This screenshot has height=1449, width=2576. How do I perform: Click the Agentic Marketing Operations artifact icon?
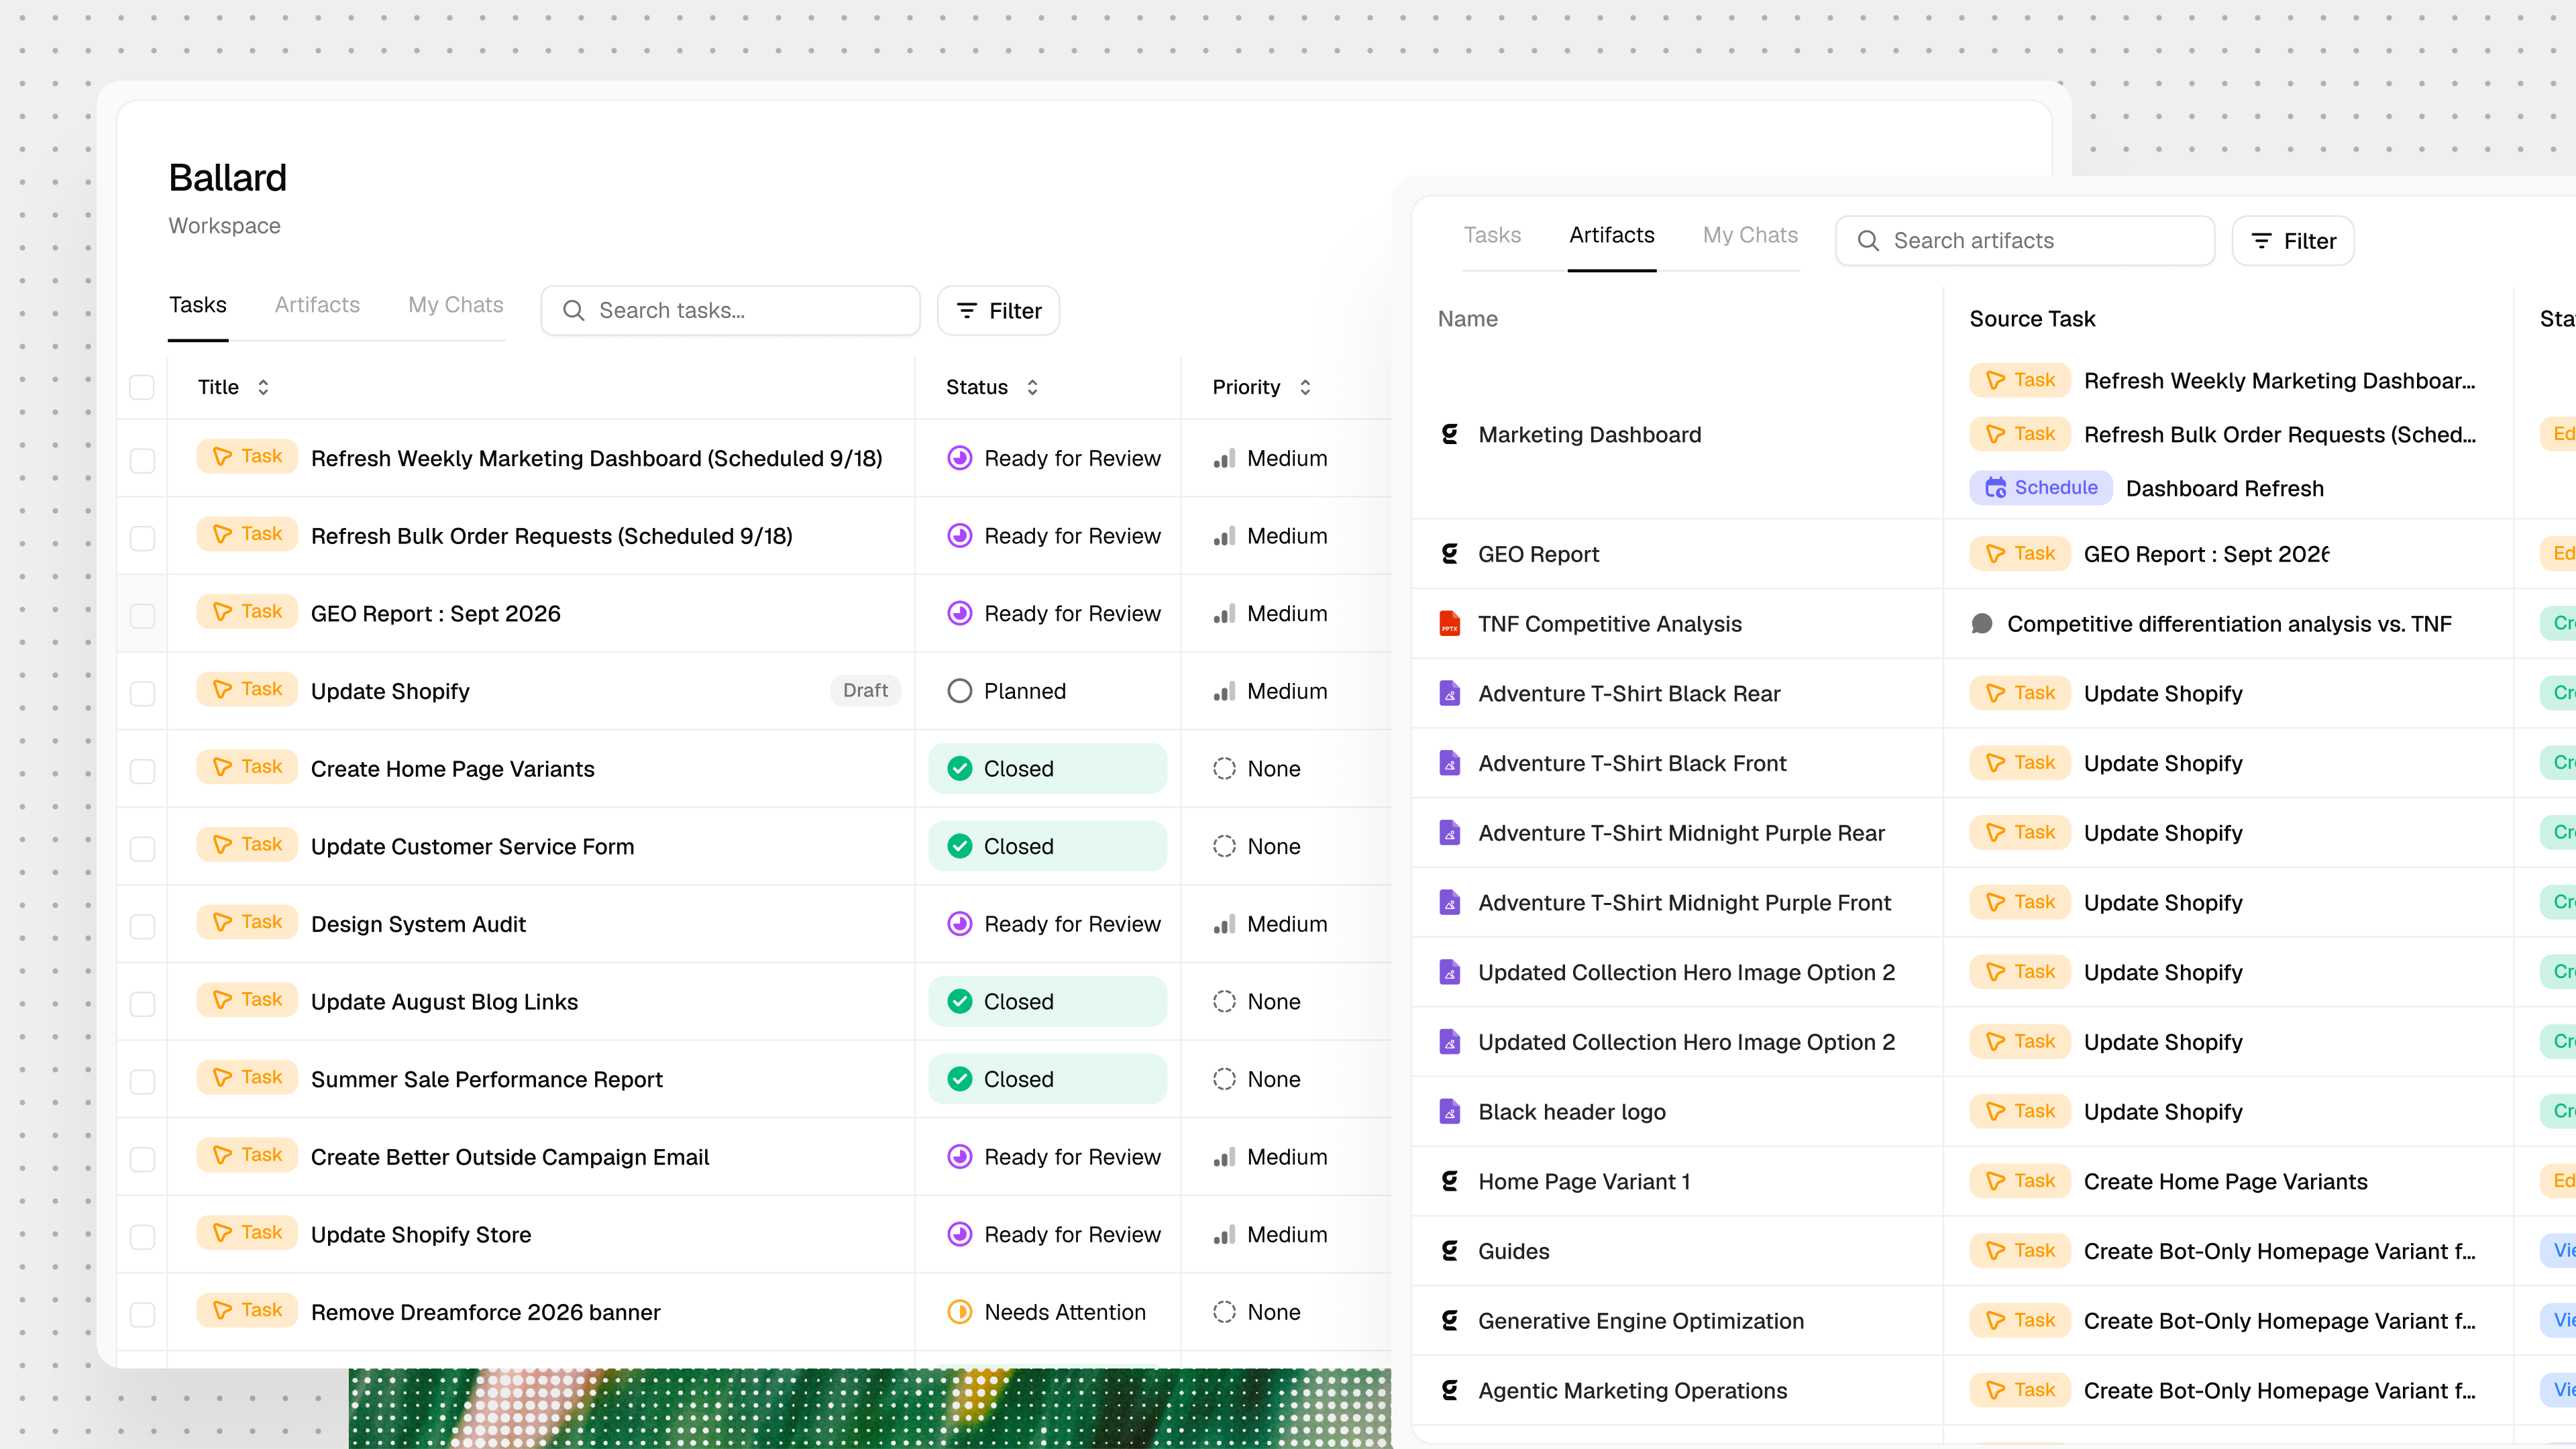pos(1449,1390)
